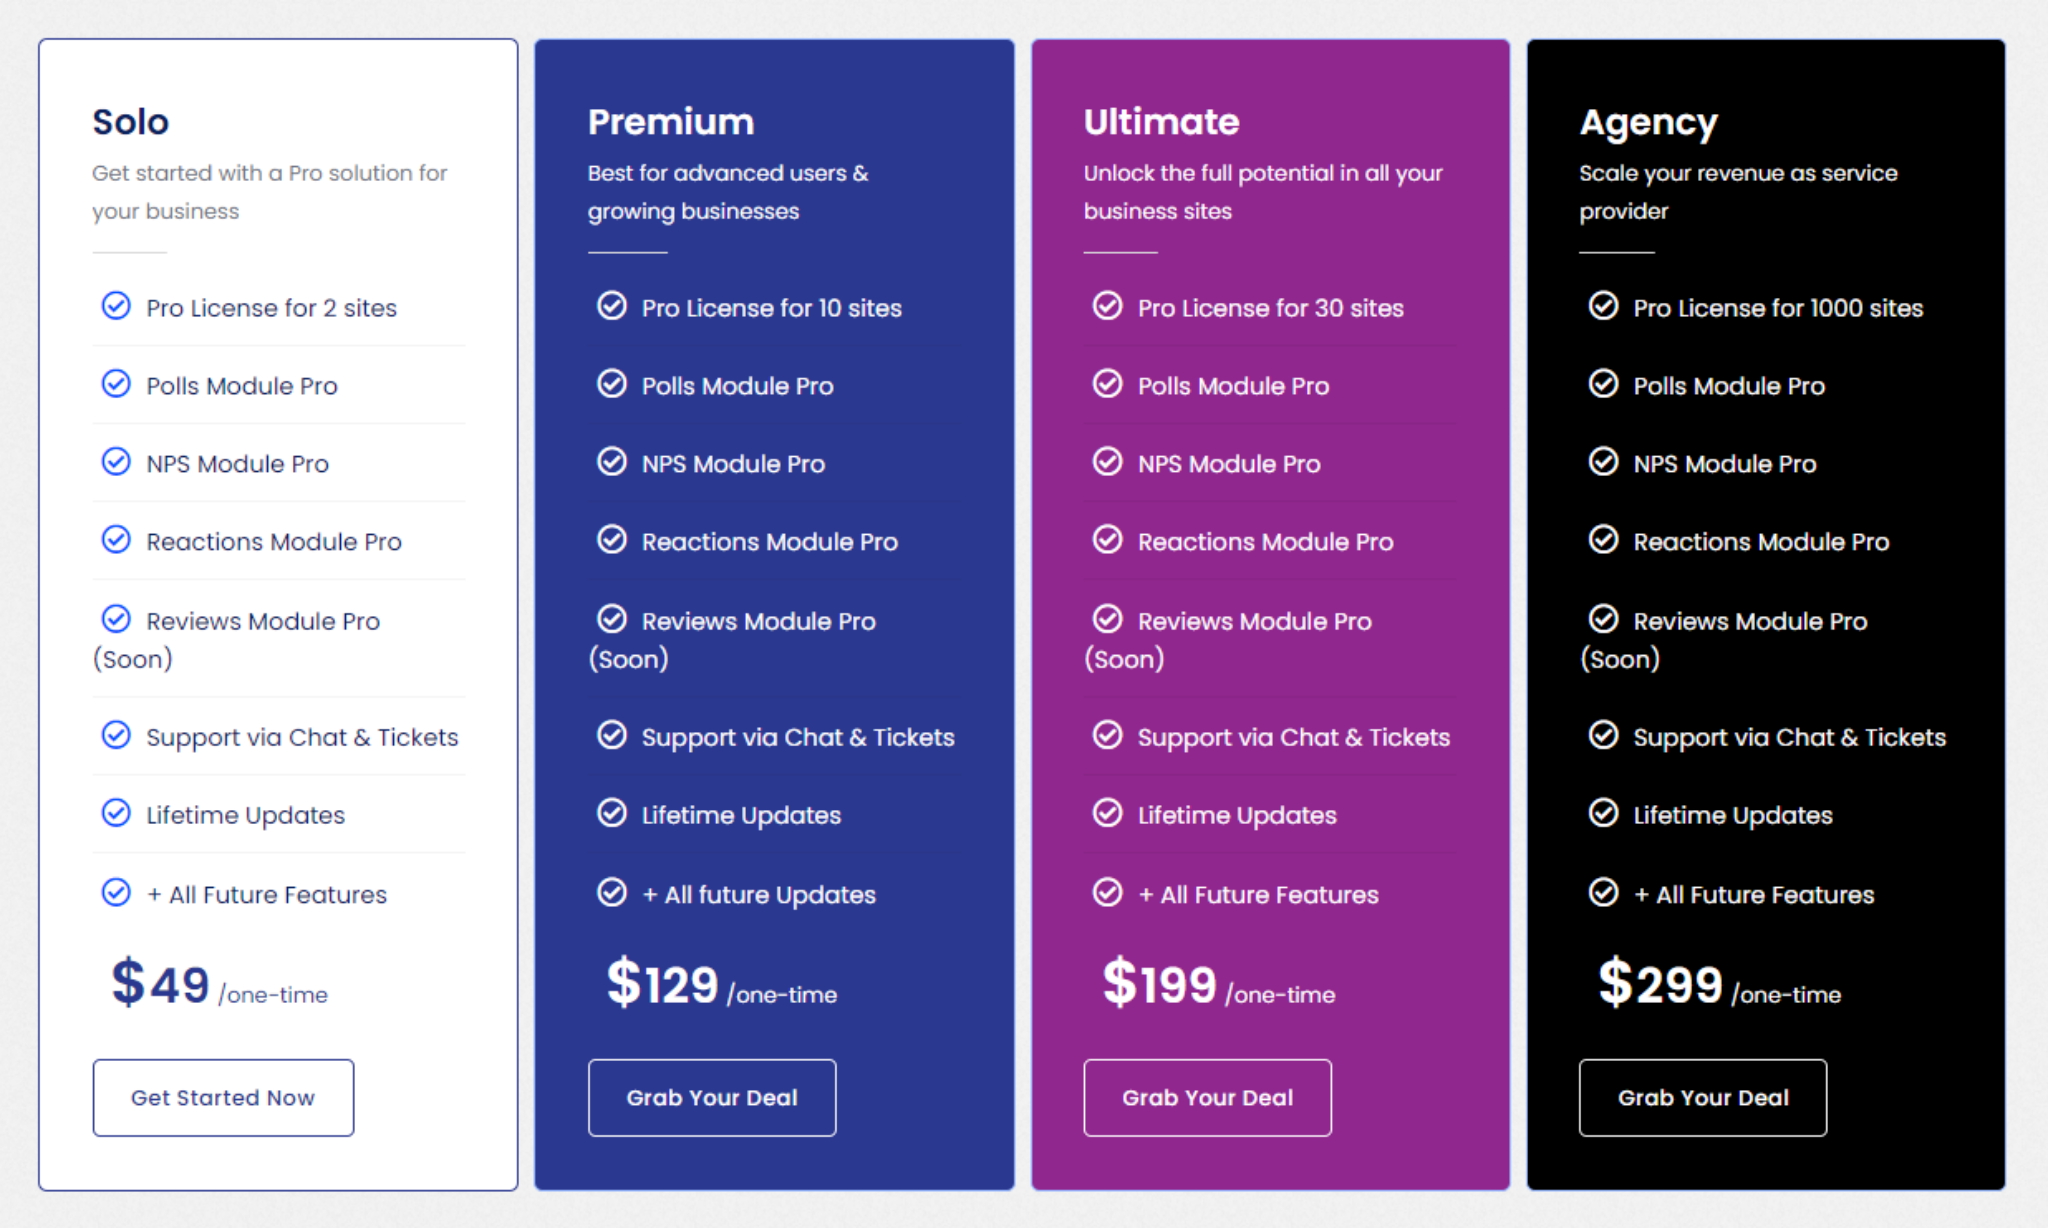Viewport: 2048px width, 1228px height.
Task: Click Grab Your Deal under Premium plan
Action: (x=712, y=1097)
